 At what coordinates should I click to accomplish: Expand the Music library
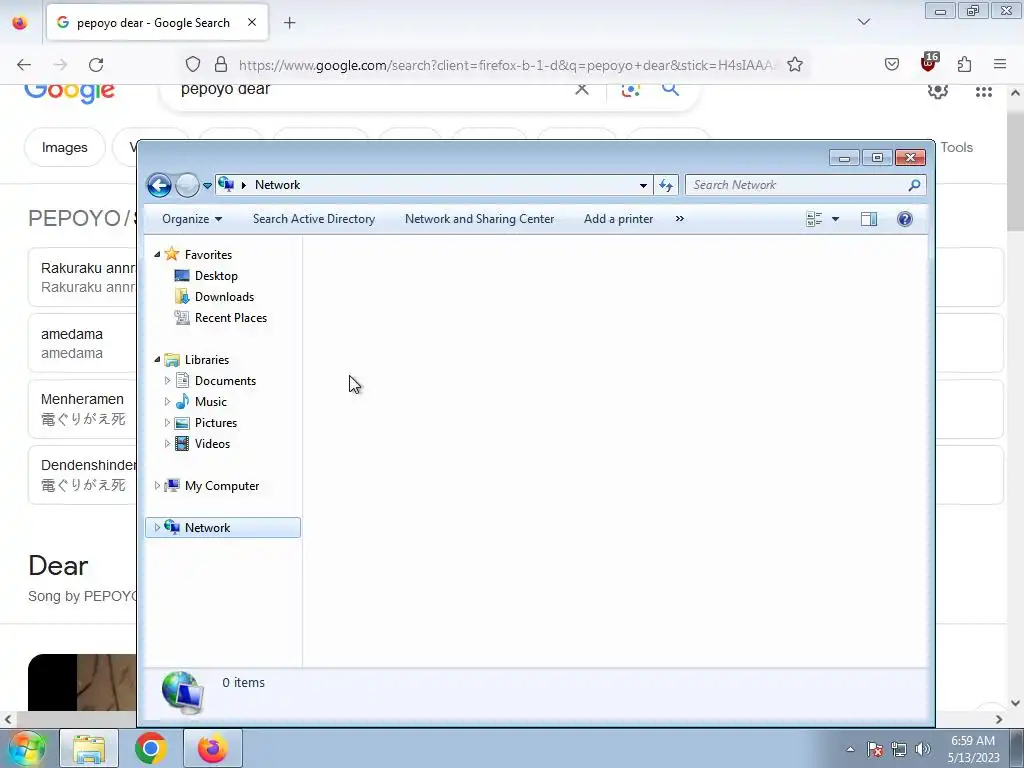tap(167, 402)
